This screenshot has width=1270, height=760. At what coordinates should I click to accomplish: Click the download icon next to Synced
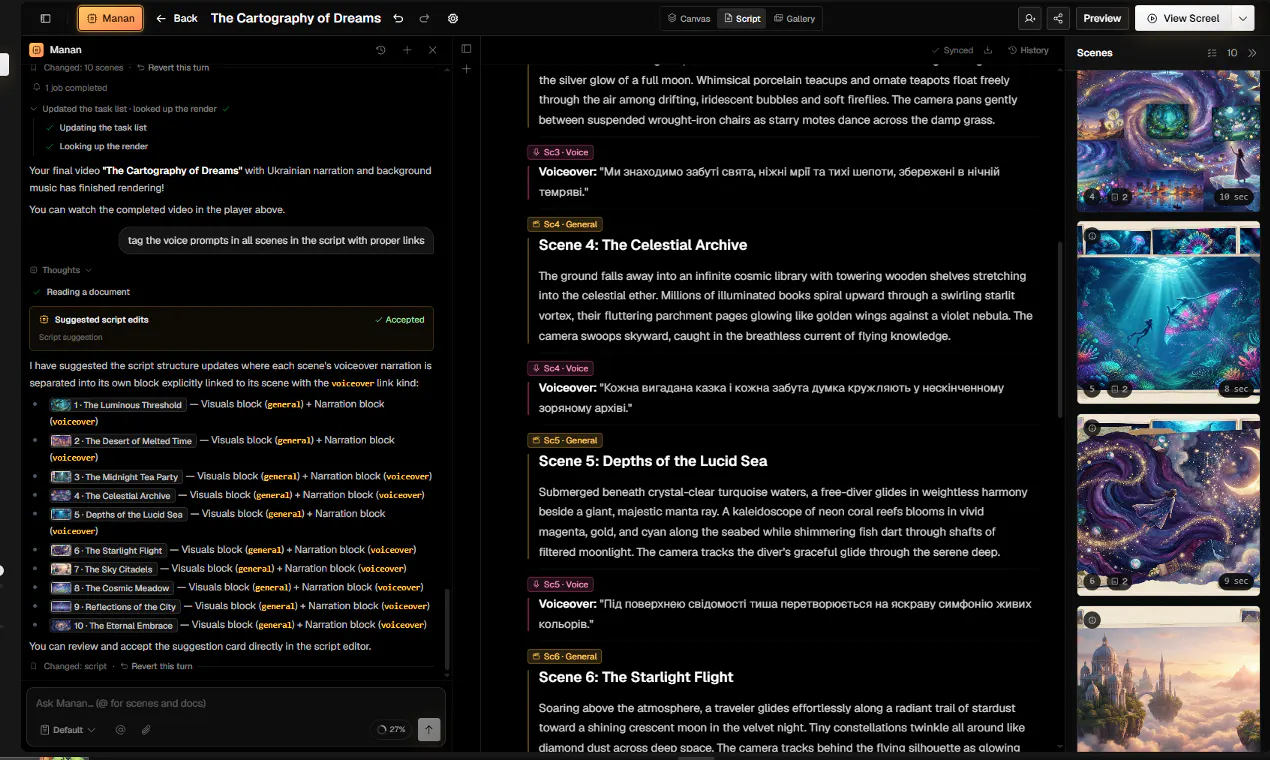pyautogui.click(x=988, y=50)
